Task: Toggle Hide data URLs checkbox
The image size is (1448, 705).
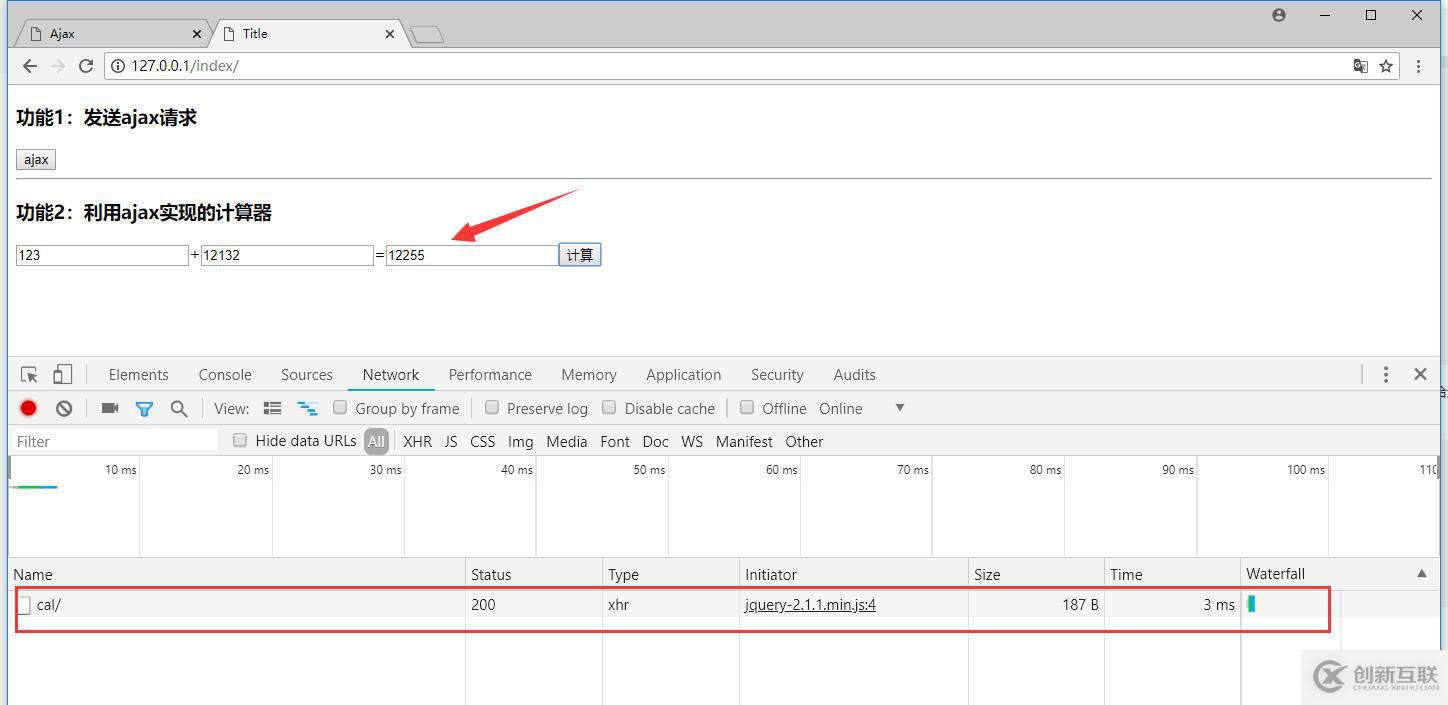Action: click(x=240, y=440)
